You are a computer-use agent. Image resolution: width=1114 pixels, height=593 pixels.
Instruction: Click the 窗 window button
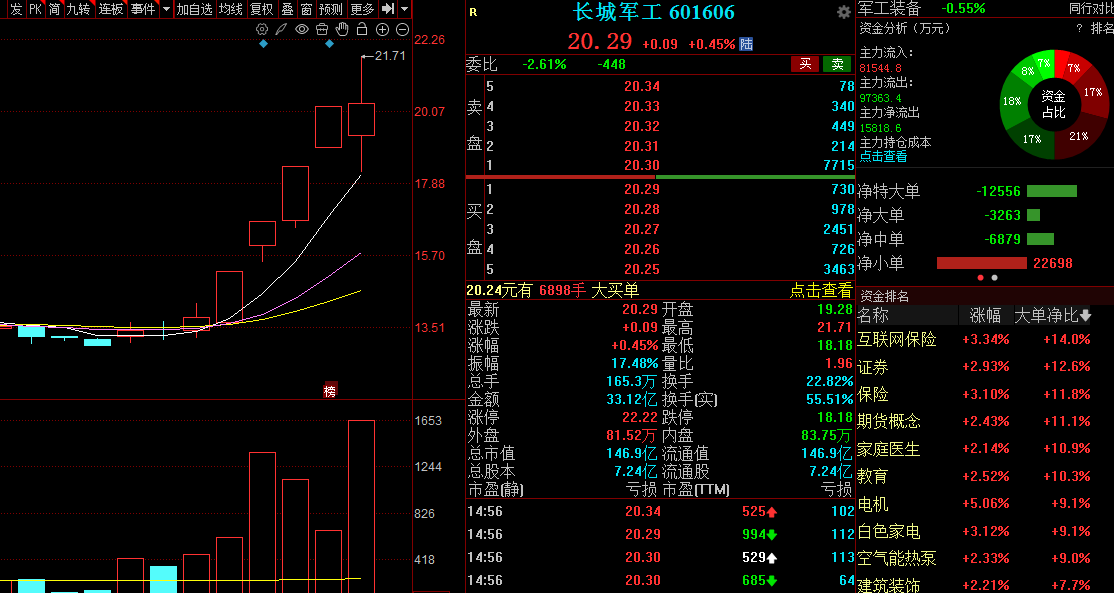click(x=306, y=9)
